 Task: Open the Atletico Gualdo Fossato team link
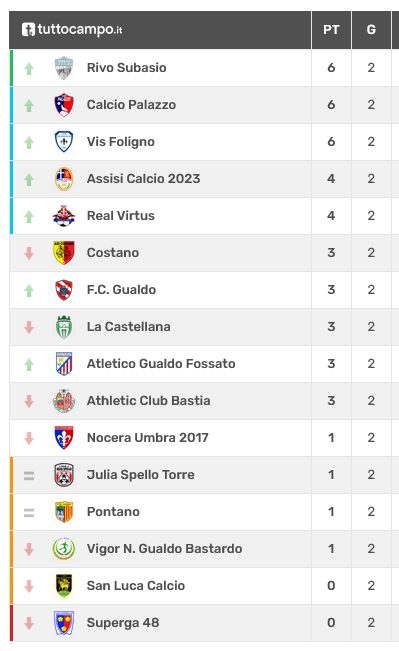click(161, 364)
